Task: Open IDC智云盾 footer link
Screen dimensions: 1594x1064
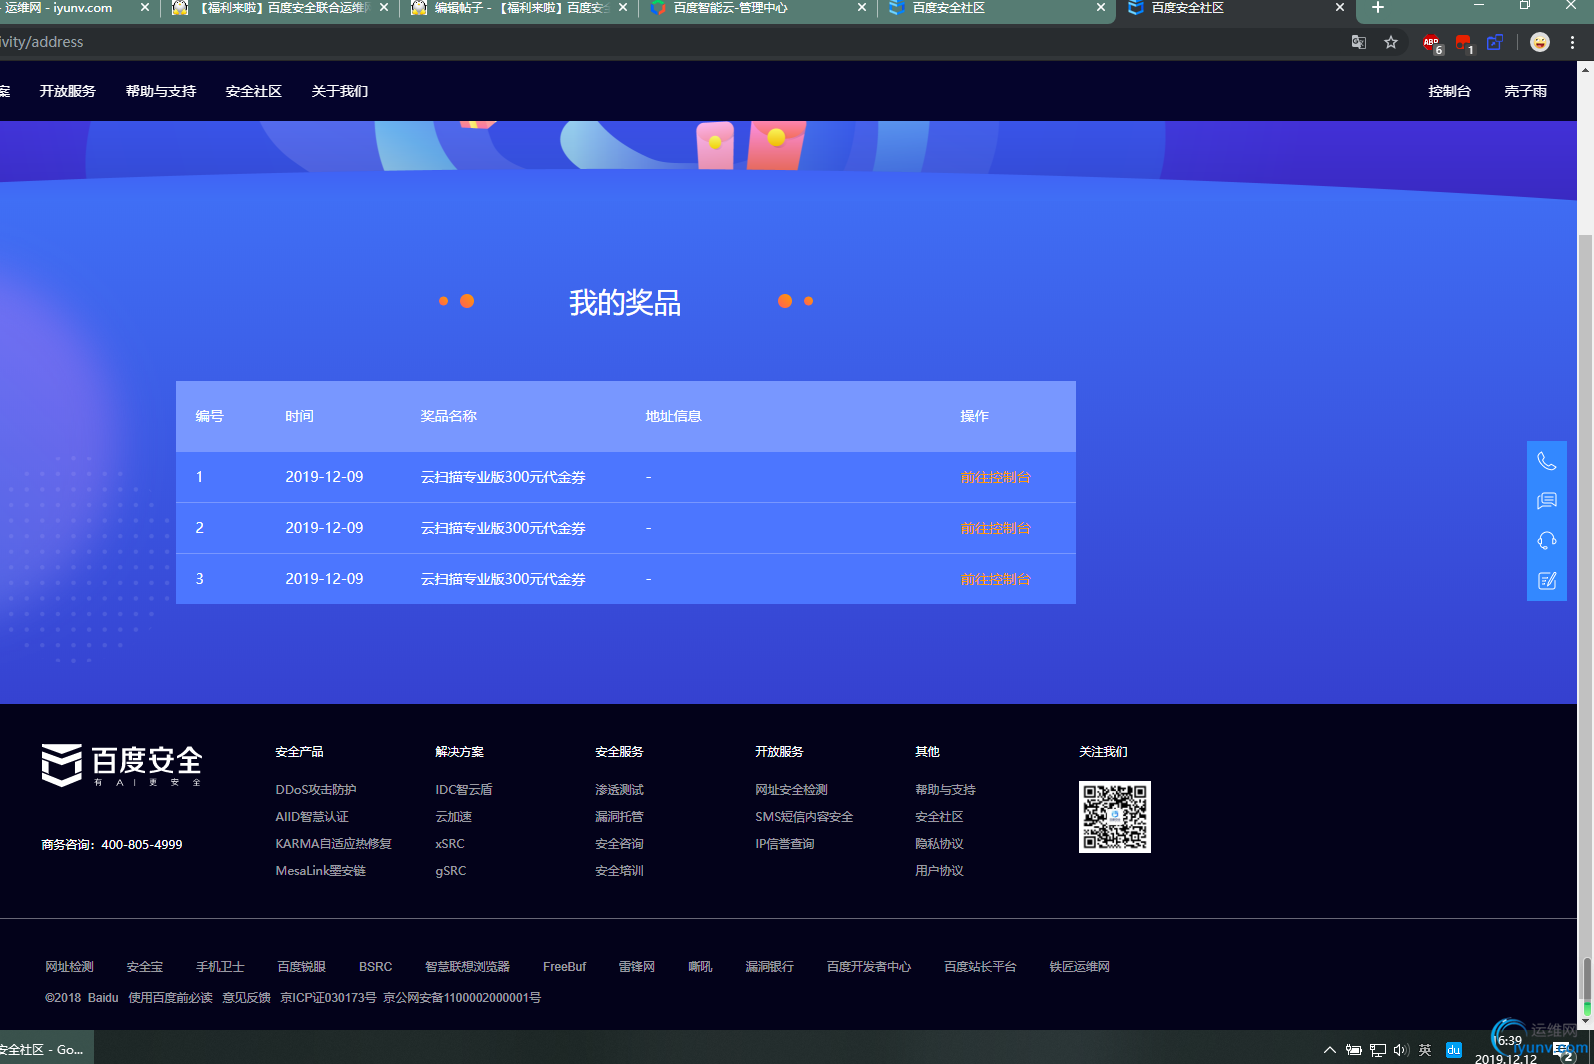Action: pos(464,790)
